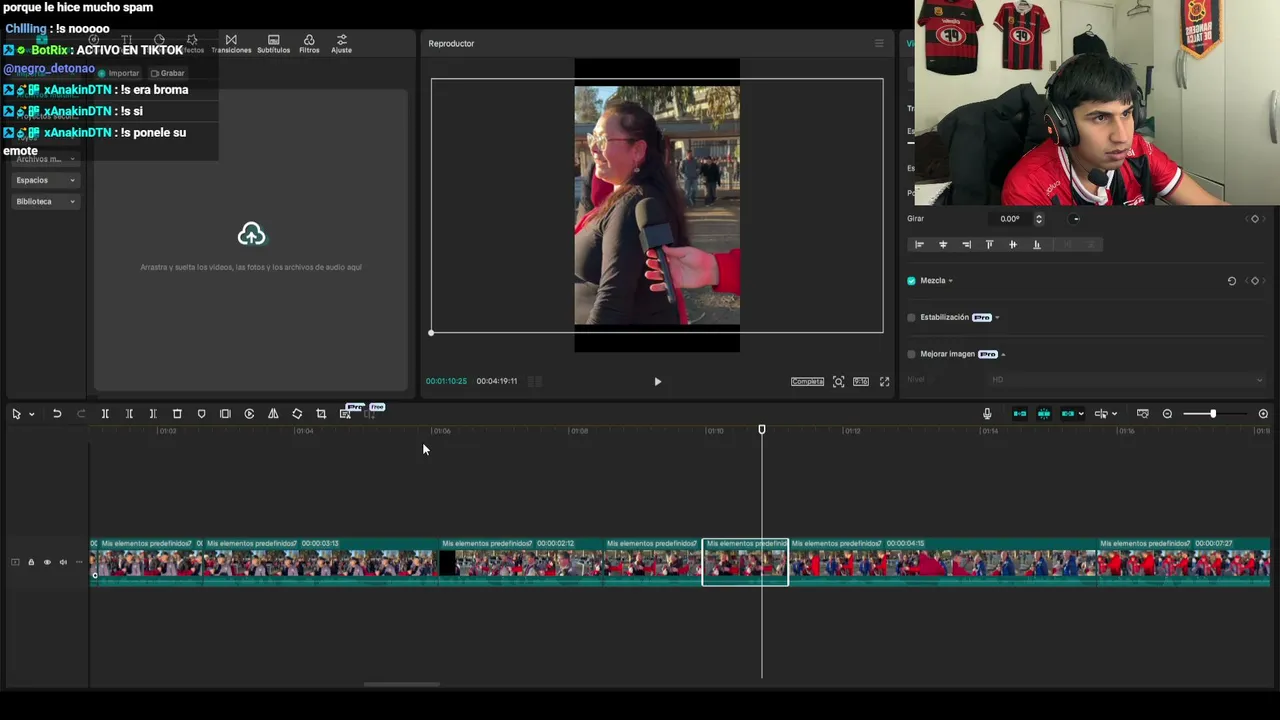1280x720 pixels.
Task: Align the clip to the right
Action: click(x=966, y=245)
